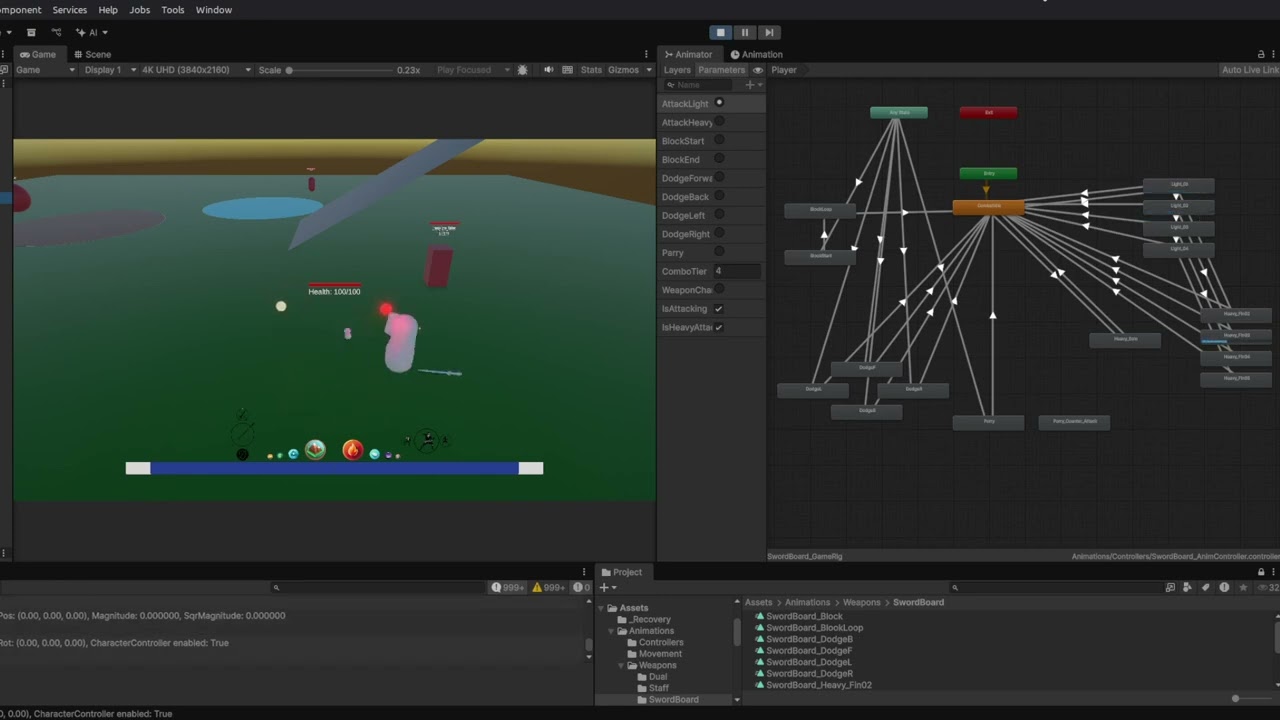Switch to the Animation tab

pos(756,54)
